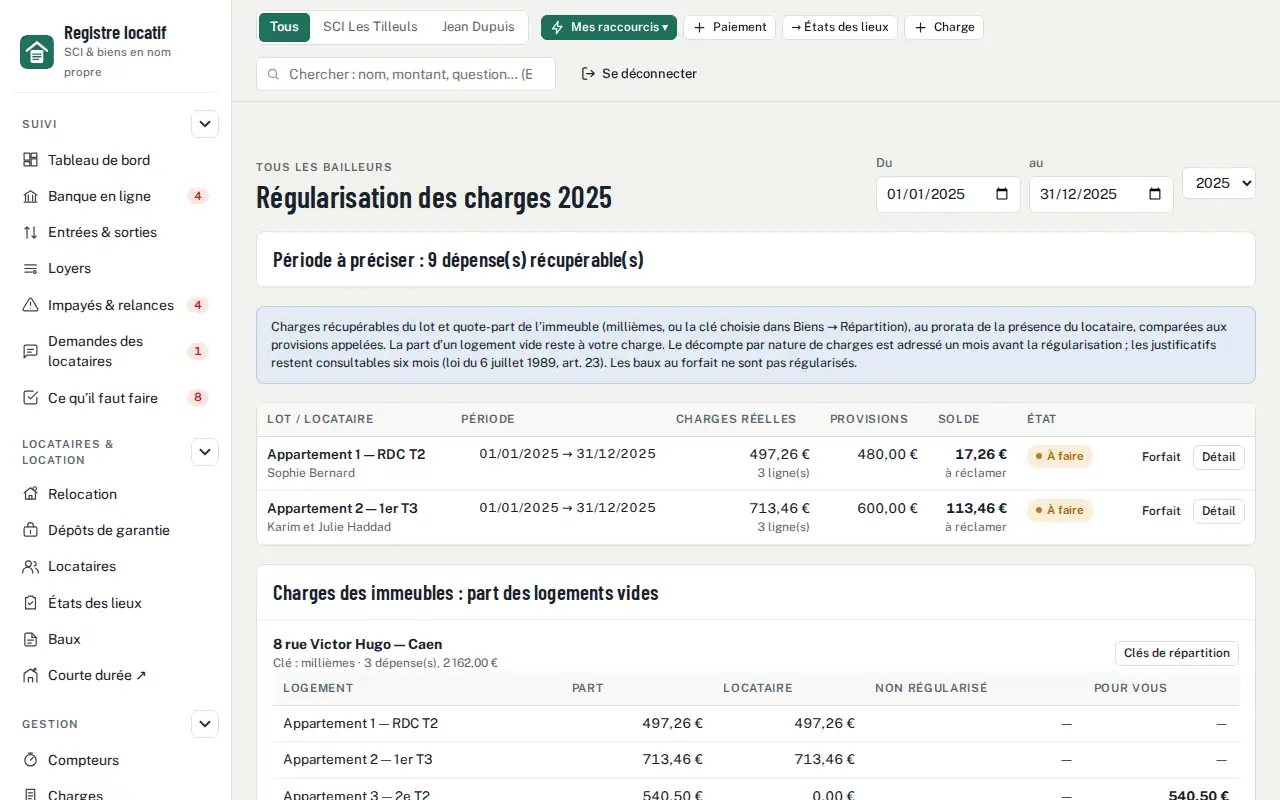Click the À faire badge for Appartement 1
The height and width of the screenshot is (800, 1280).
click(x=1060, y=456)
